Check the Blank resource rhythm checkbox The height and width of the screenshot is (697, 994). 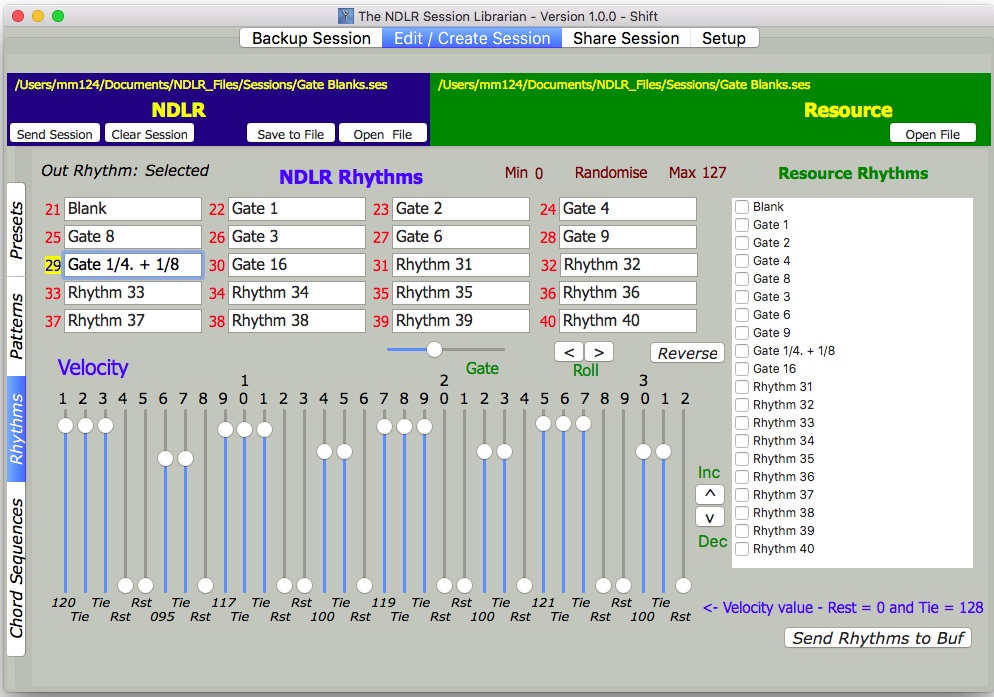coord(742,207)
